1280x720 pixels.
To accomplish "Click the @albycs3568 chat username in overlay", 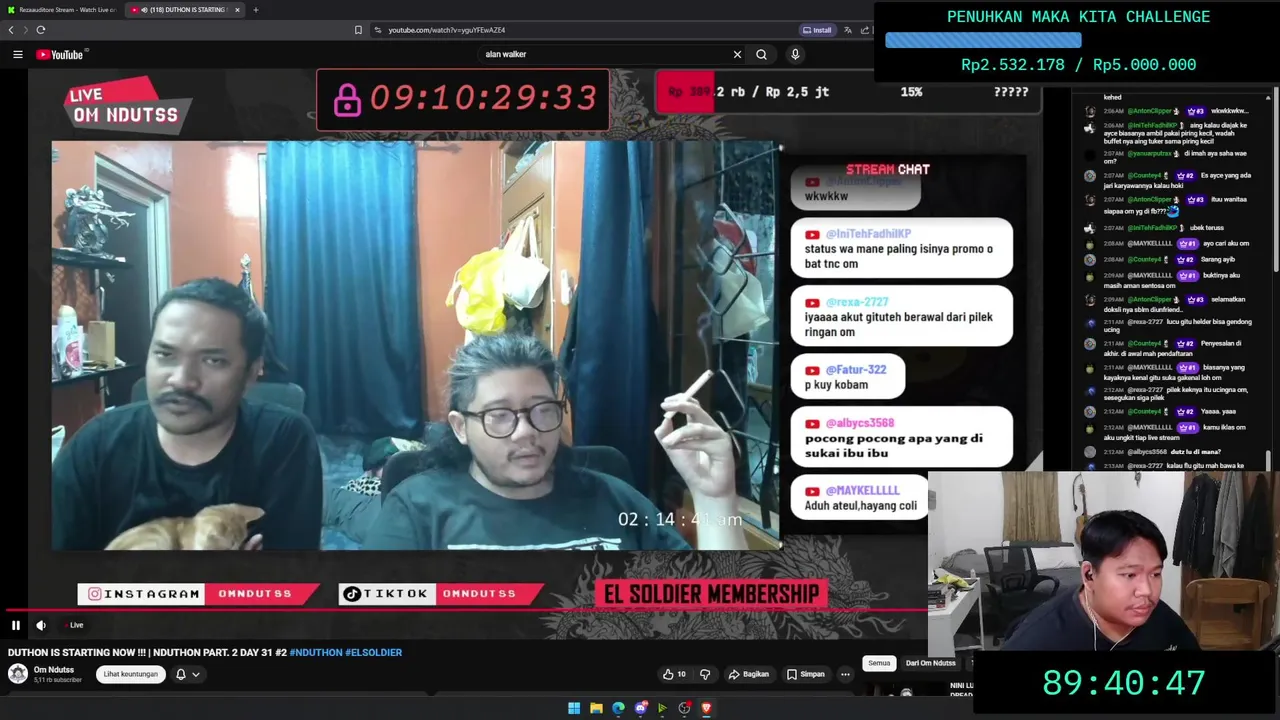I will [x=860, y=423].
